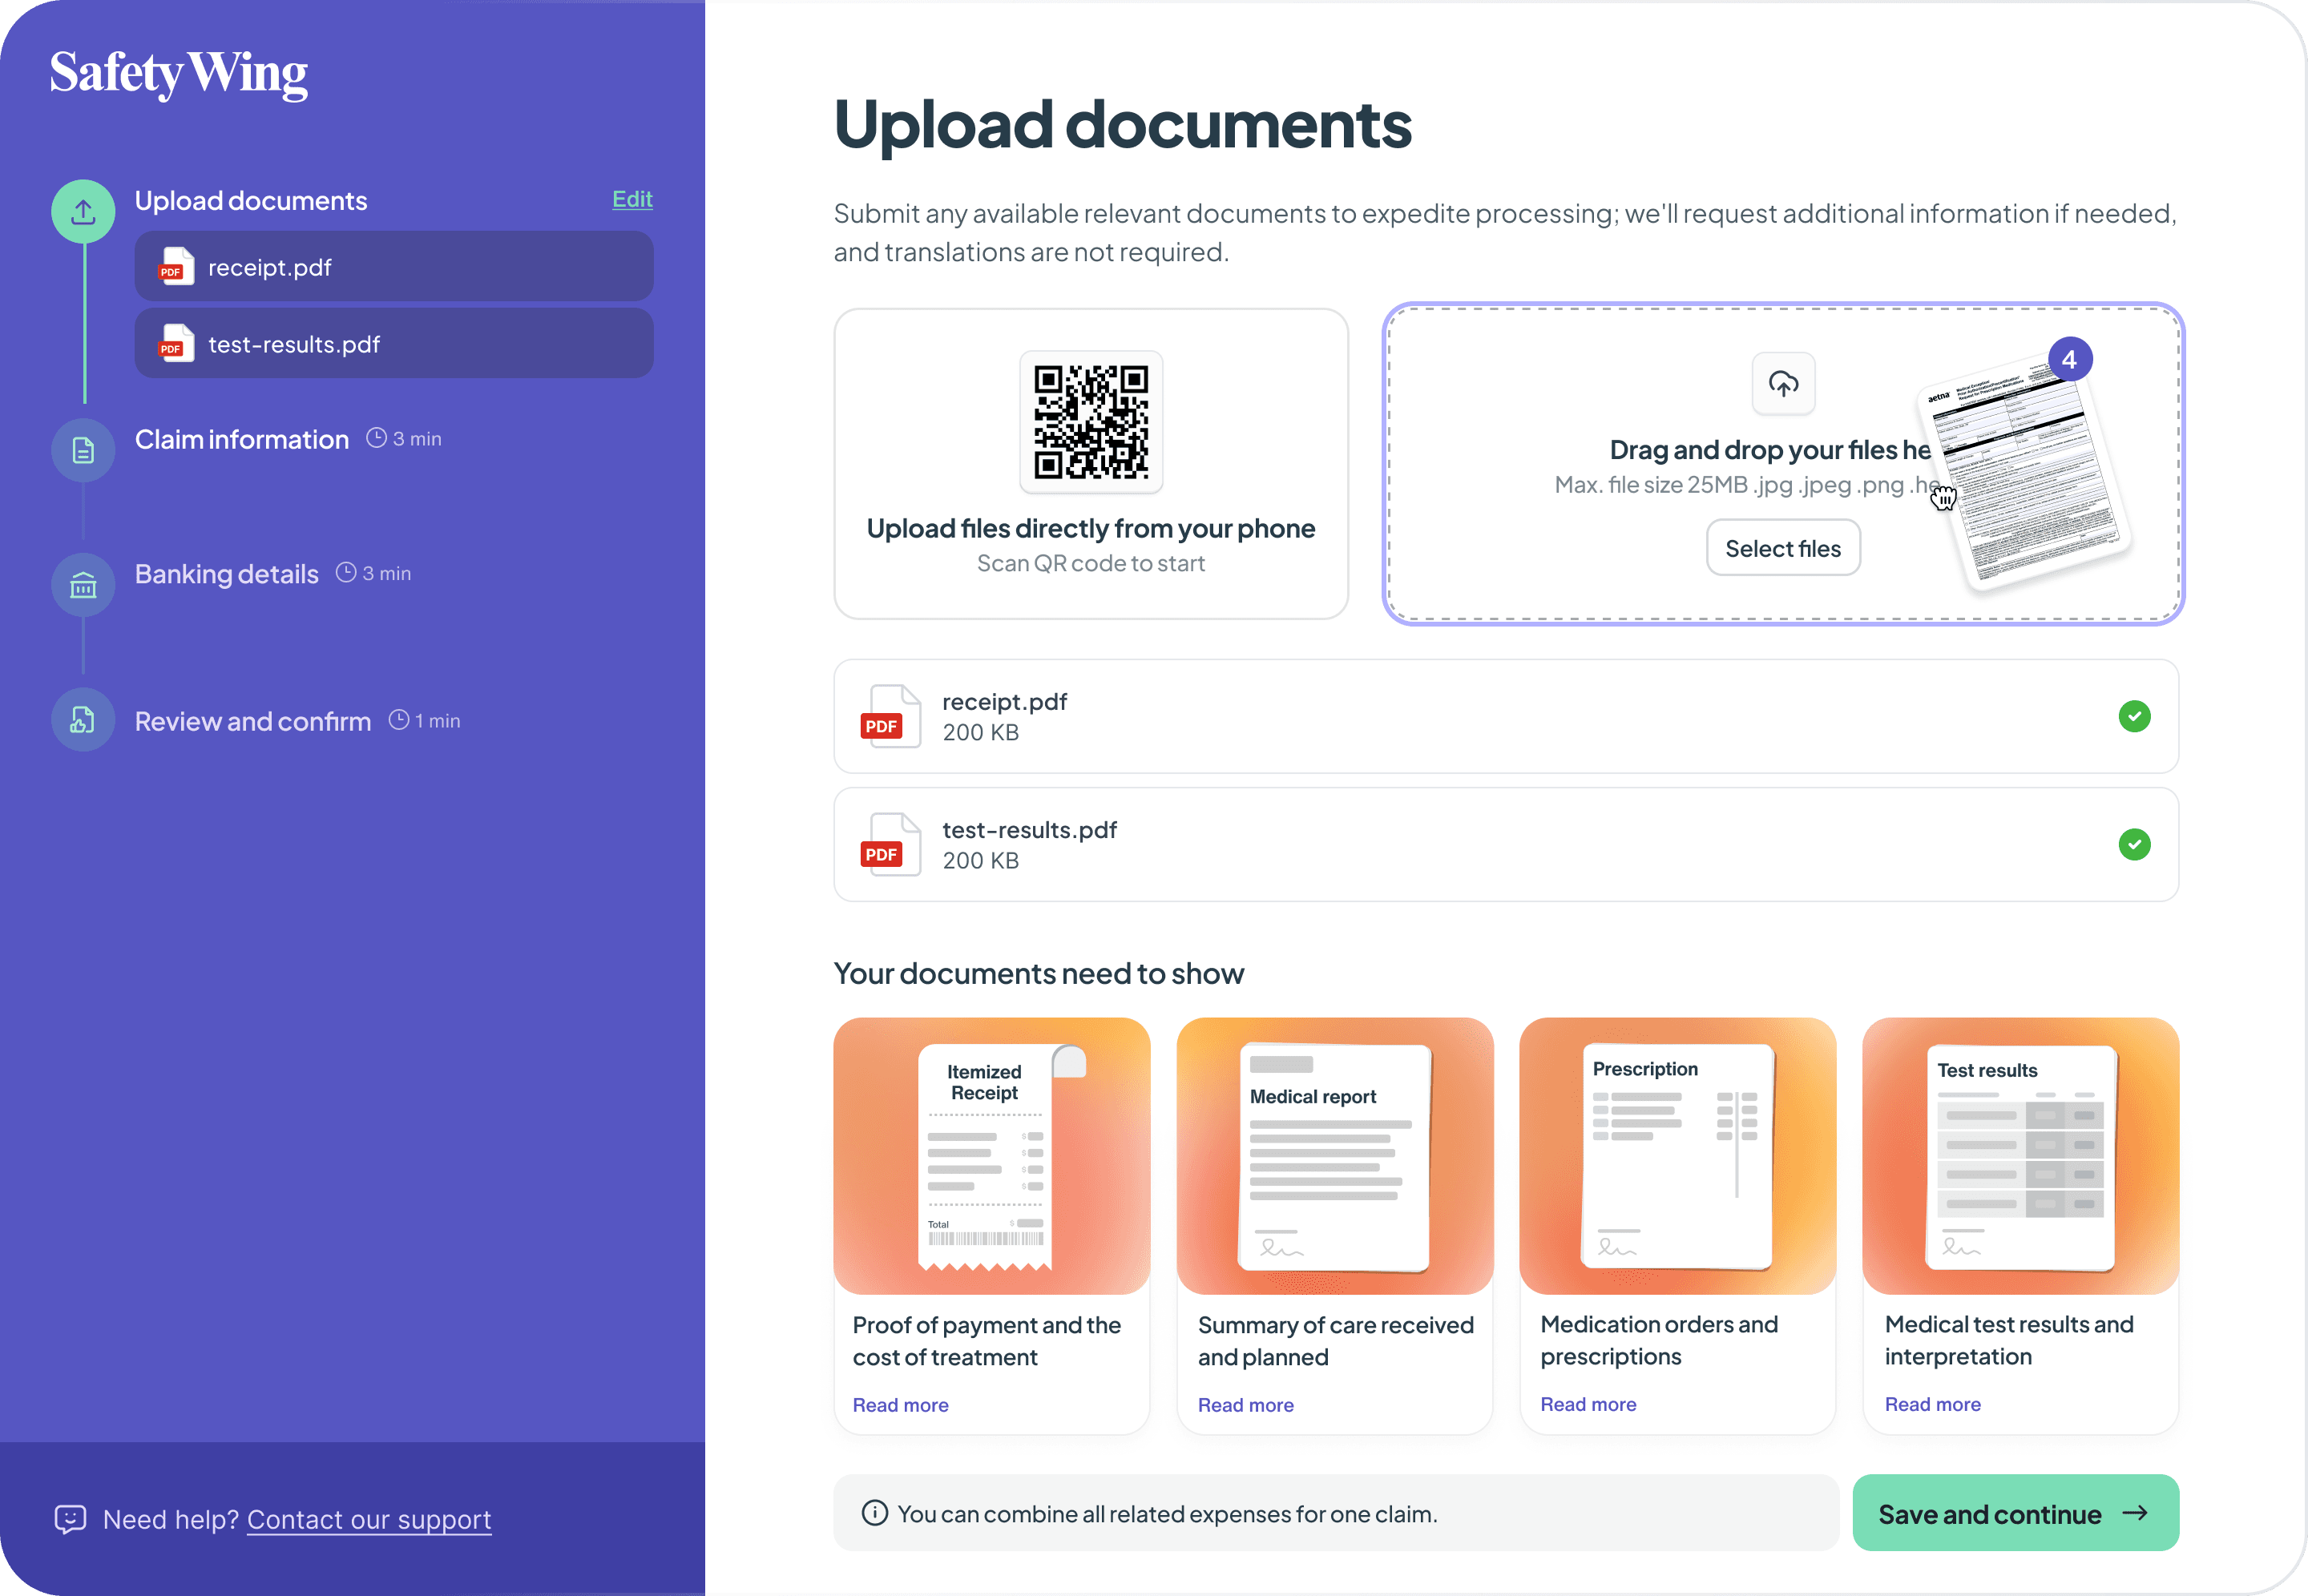The width and height of the screenshot is (2308, 1596).
Task: Click the QR code image
Action: point(1090,422)
